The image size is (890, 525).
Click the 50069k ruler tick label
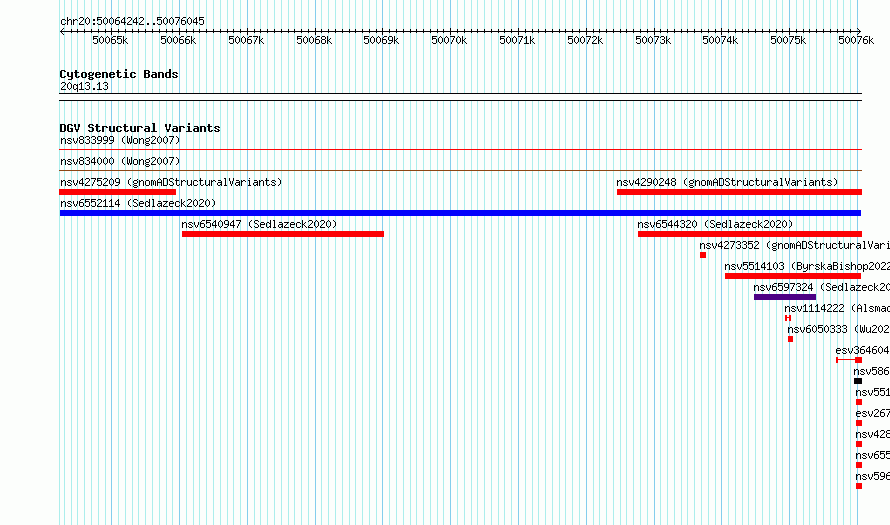[x=381, y=40]
